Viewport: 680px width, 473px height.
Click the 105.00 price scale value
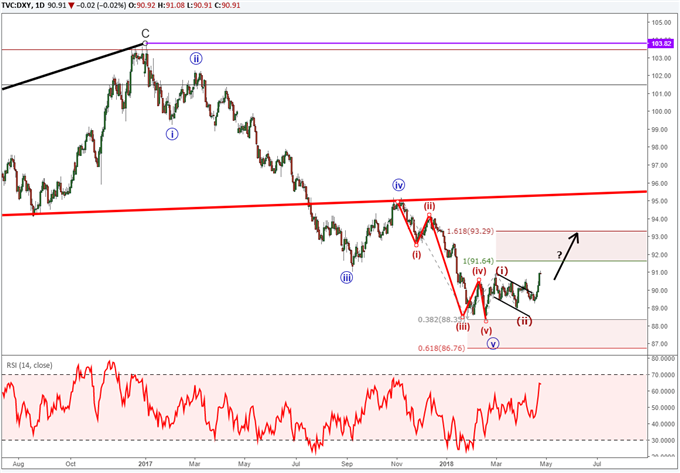click(x=663, y=22)
